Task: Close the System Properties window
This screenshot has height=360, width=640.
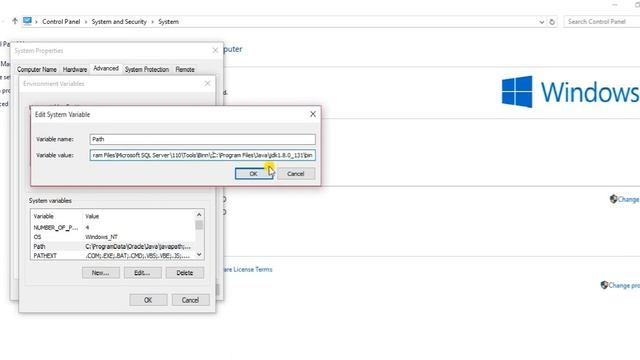Action: coord(215,50)
